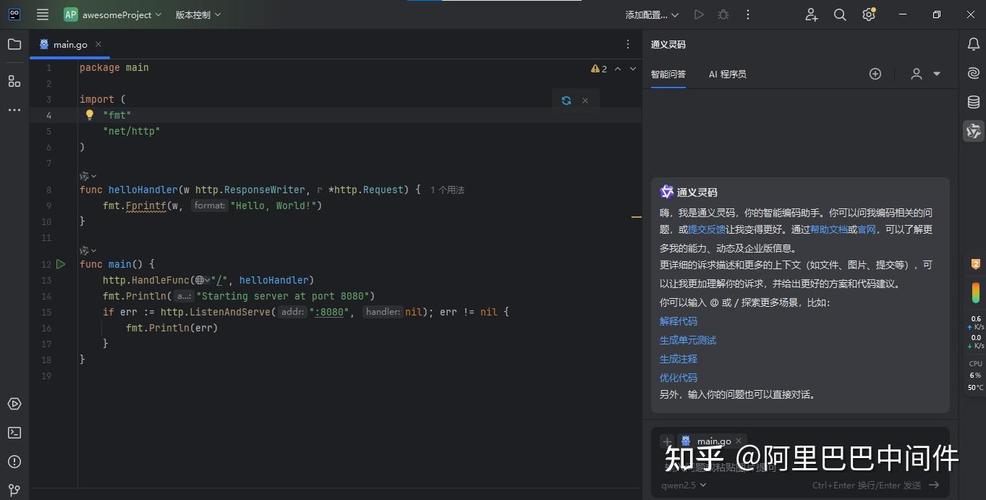Close the main.go editor tab
Screen dimensions: 986x500
[x=98, y=44]
